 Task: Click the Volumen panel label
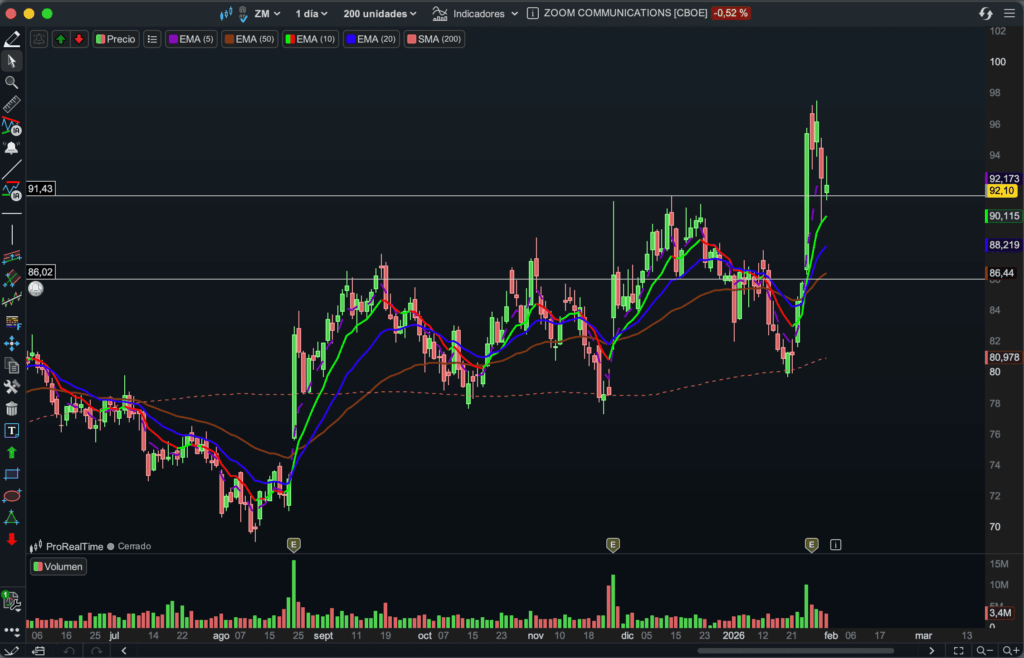58,567
